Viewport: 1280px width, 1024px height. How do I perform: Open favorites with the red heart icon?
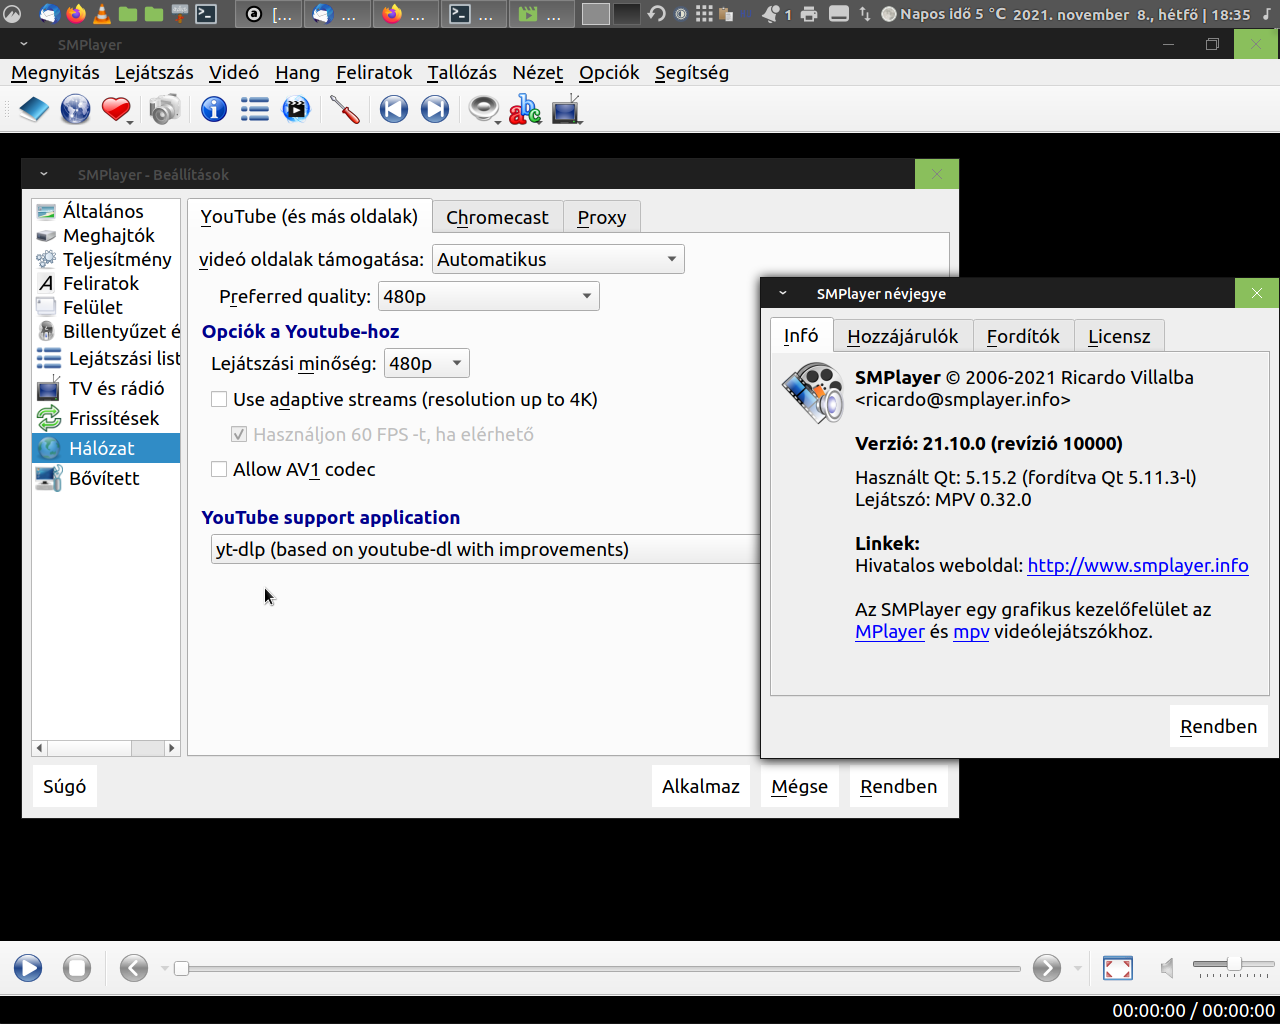pos(116,109)
